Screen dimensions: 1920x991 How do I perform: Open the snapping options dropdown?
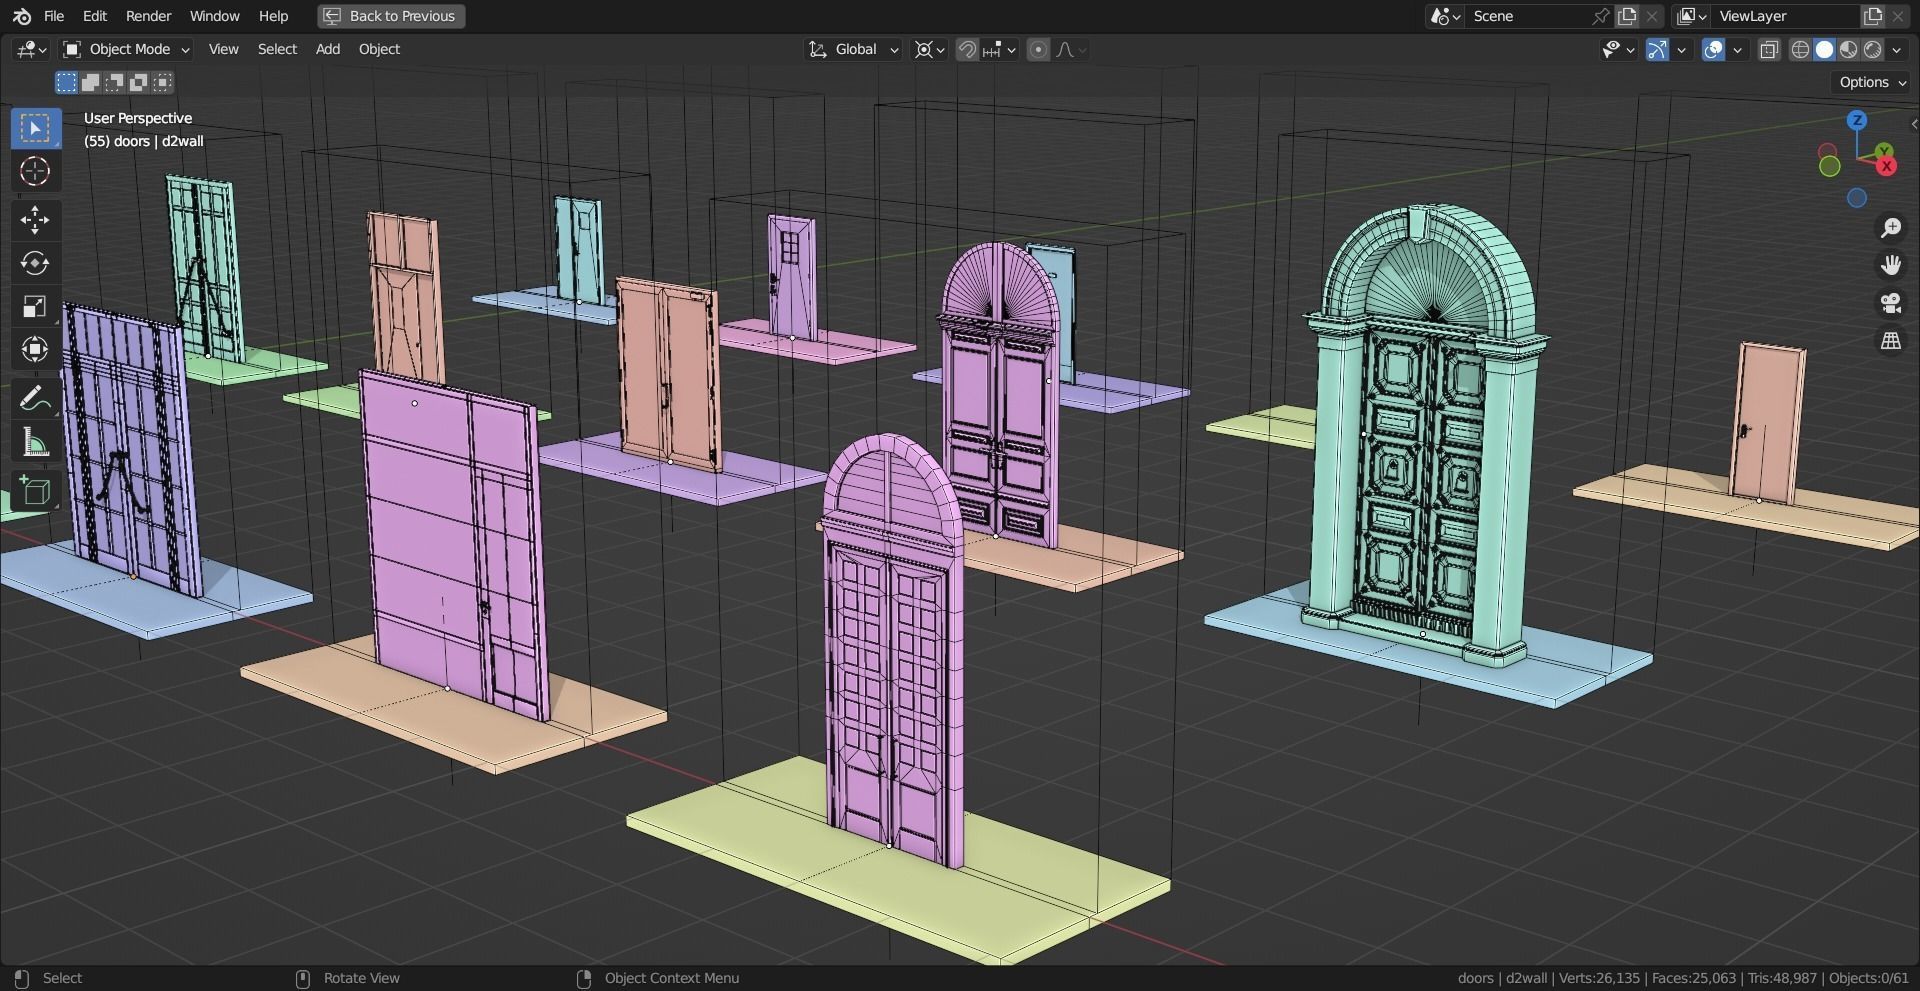point(999,49)
